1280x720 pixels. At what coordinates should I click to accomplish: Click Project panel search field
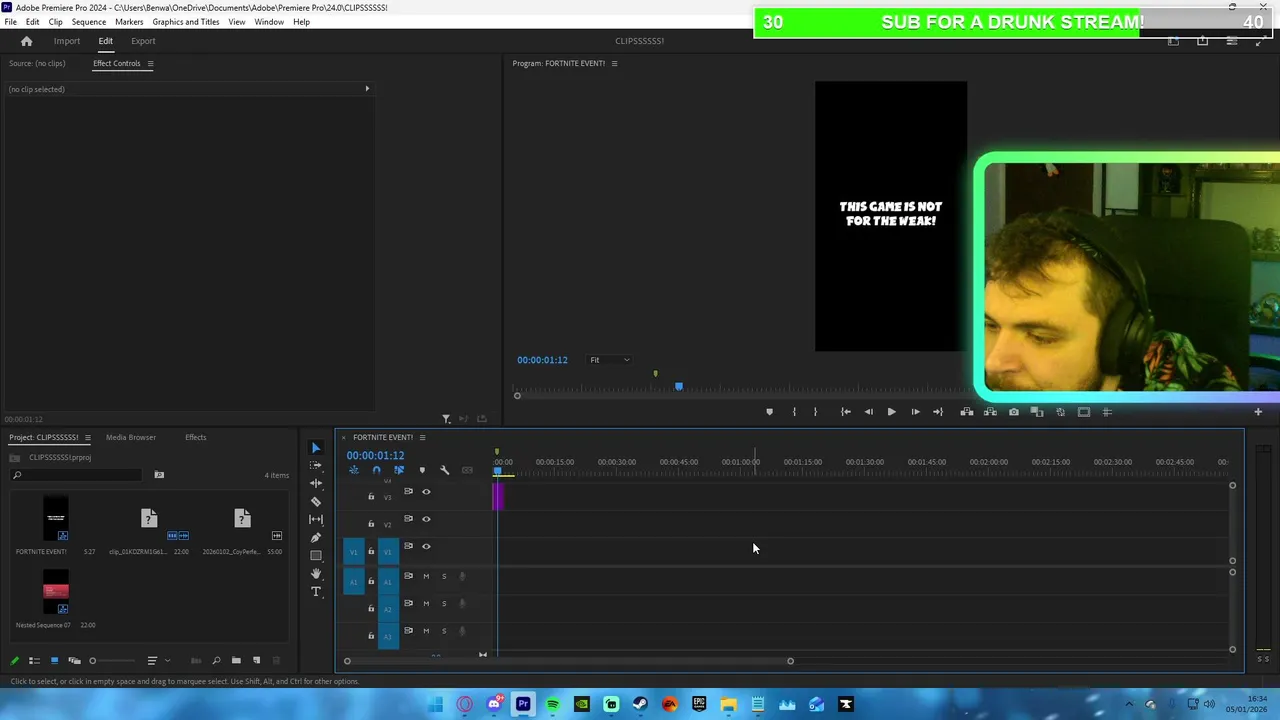(x=78, y=475)
